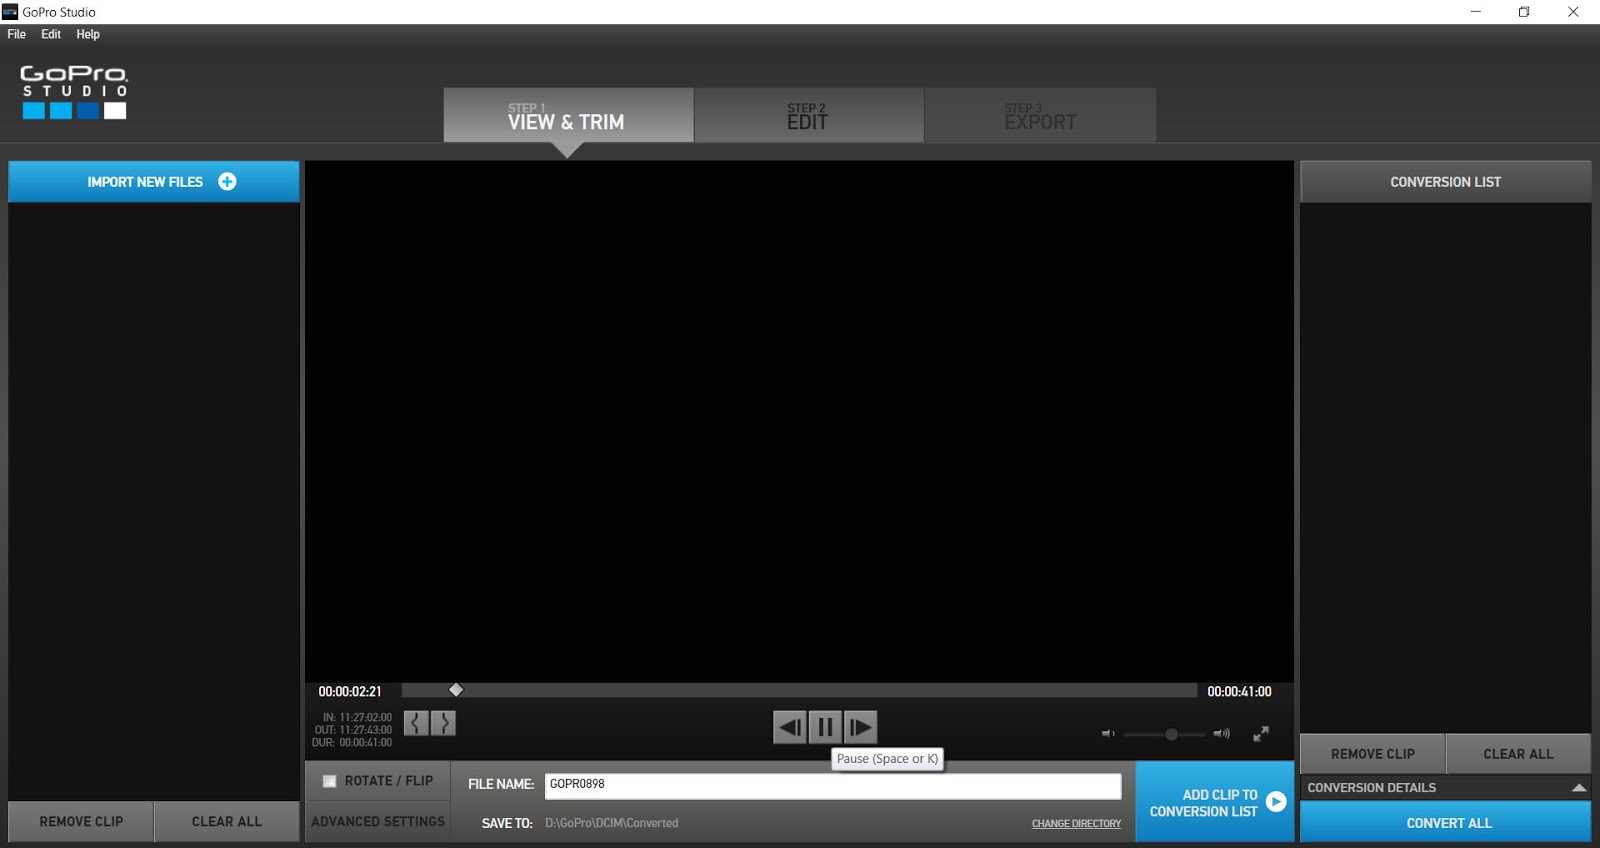
Task: Enter fullscreen preview mode
Action: [x=1261, y=734]
